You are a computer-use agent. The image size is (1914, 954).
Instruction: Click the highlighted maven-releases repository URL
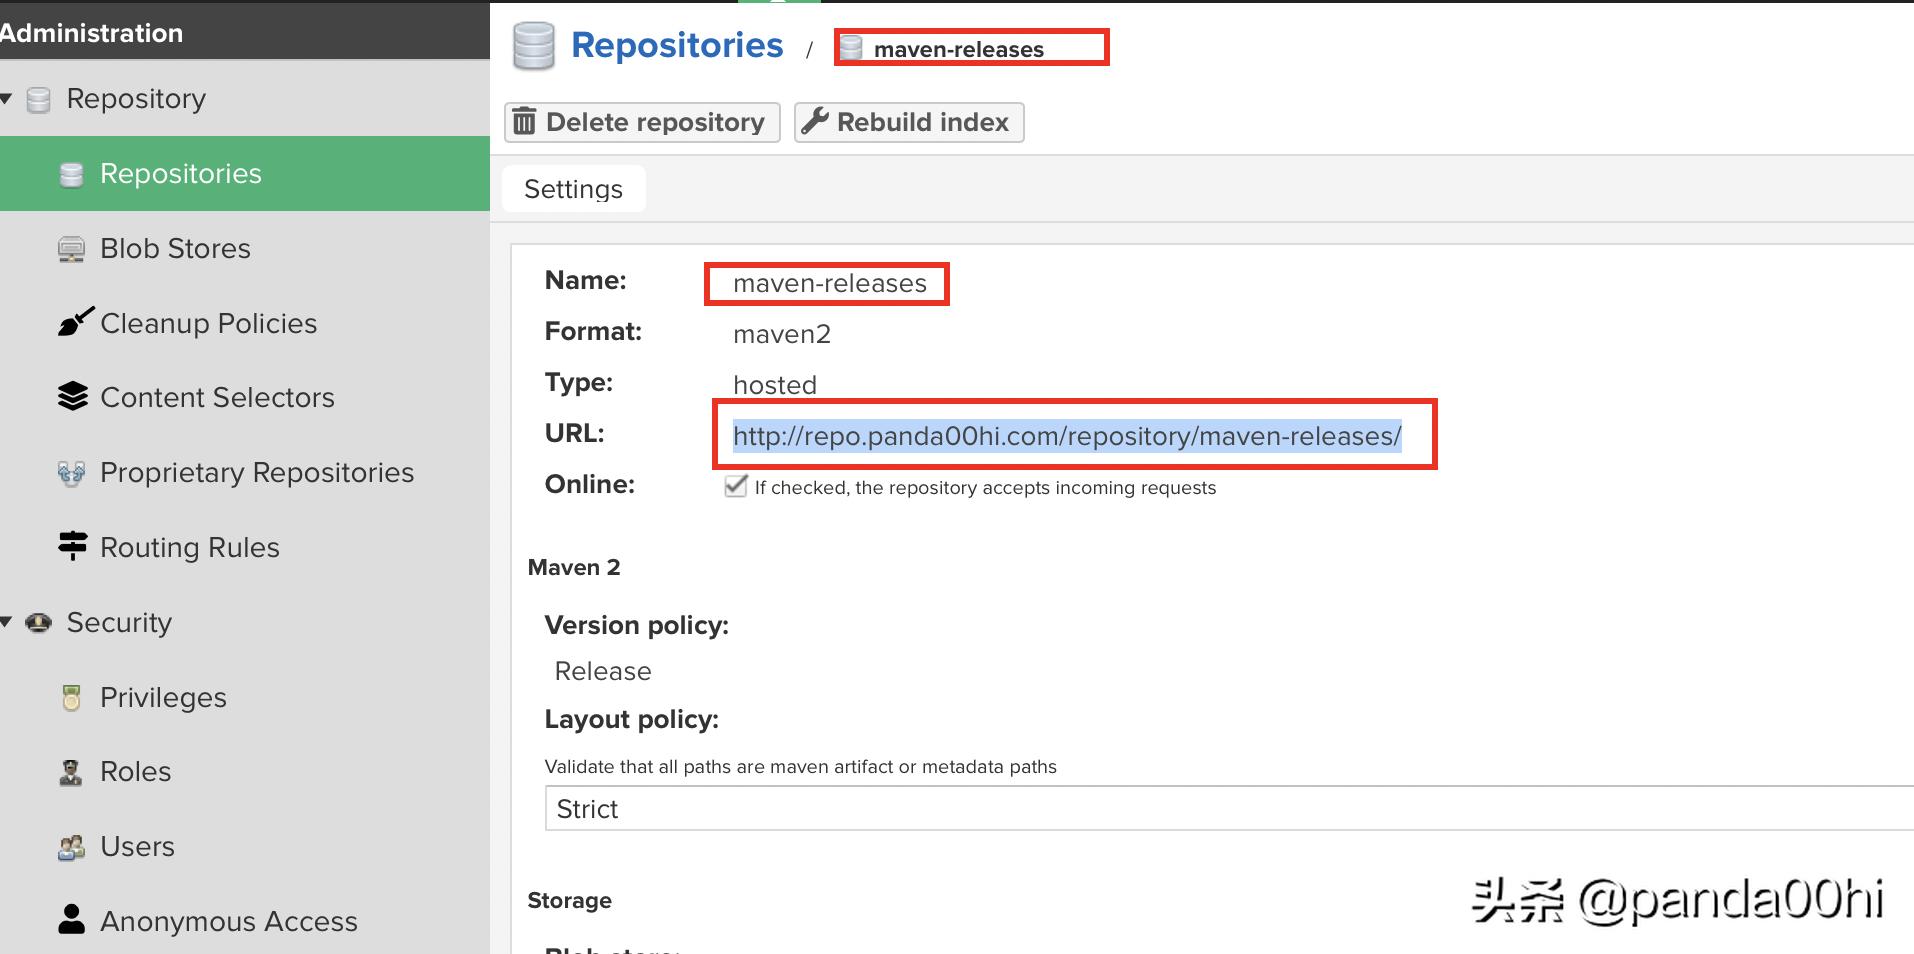point(1066,436)
